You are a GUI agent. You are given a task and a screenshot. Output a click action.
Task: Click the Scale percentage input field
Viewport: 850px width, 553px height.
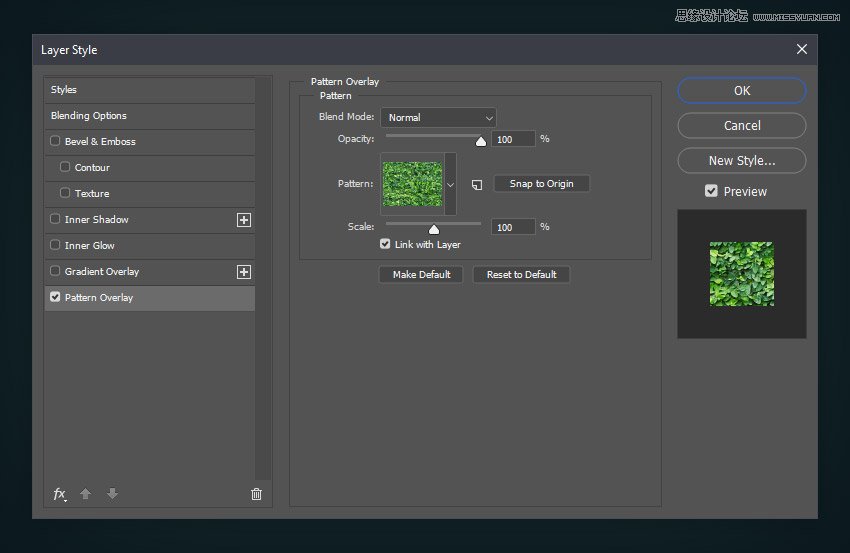(x=513, y=227)
